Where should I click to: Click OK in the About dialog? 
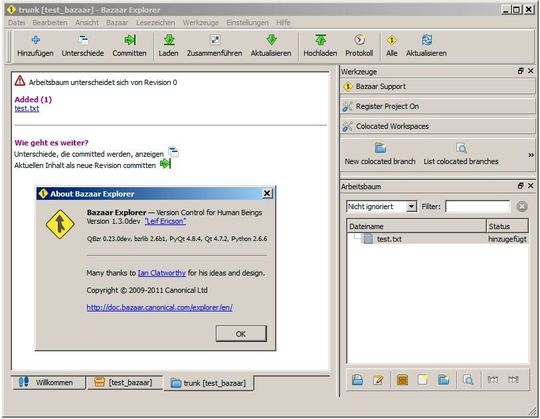(241, 334)
